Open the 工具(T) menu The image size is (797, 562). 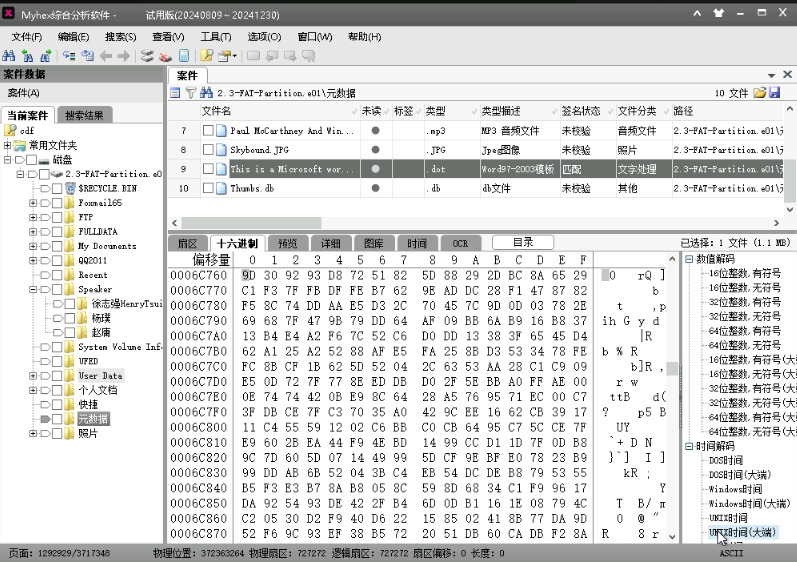(x=216, y=37)
